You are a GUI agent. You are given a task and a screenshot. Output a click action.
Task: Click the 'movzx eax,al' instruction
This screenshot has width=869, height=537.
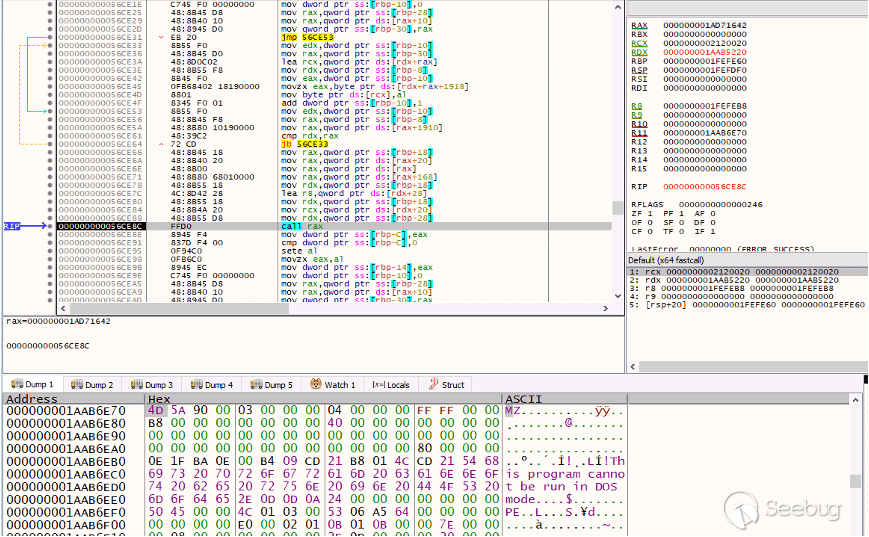(x=313, y=259)
